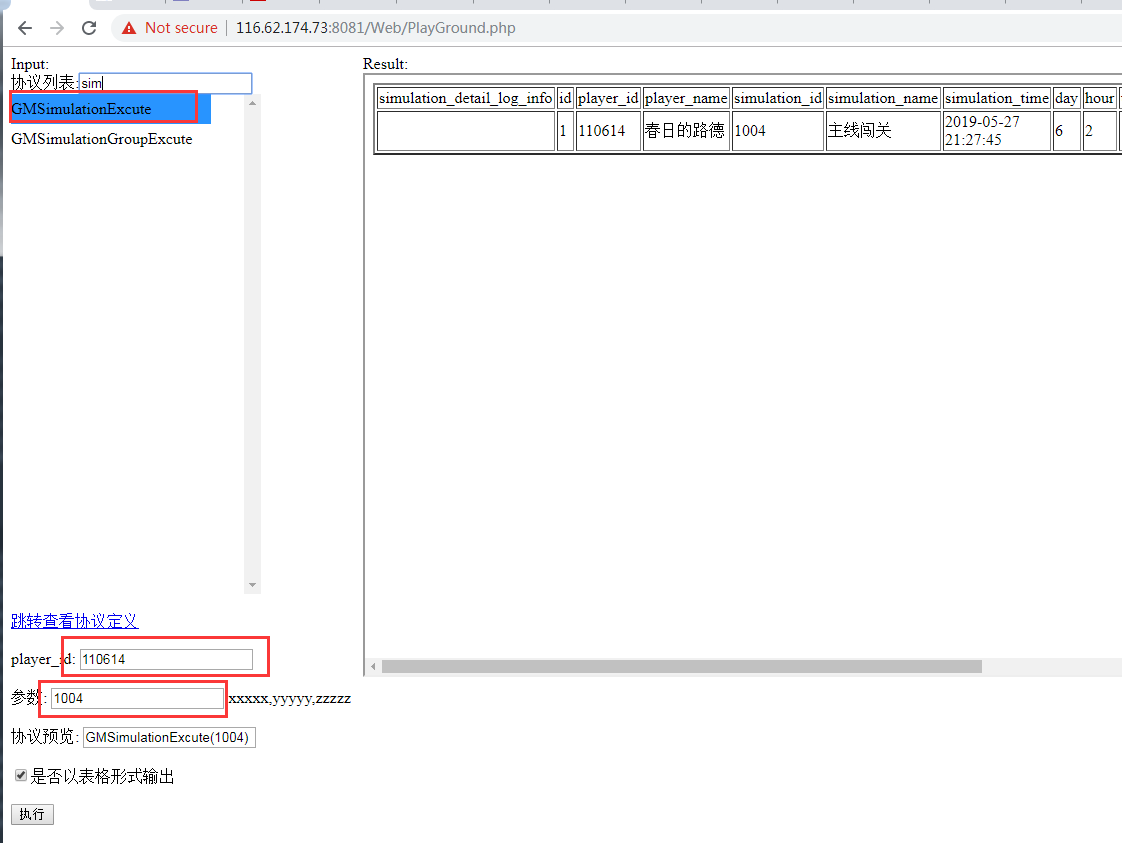Click the address bar URL
The height and width of the screenshot is (843, 1122).
click(x=375, y=28)
